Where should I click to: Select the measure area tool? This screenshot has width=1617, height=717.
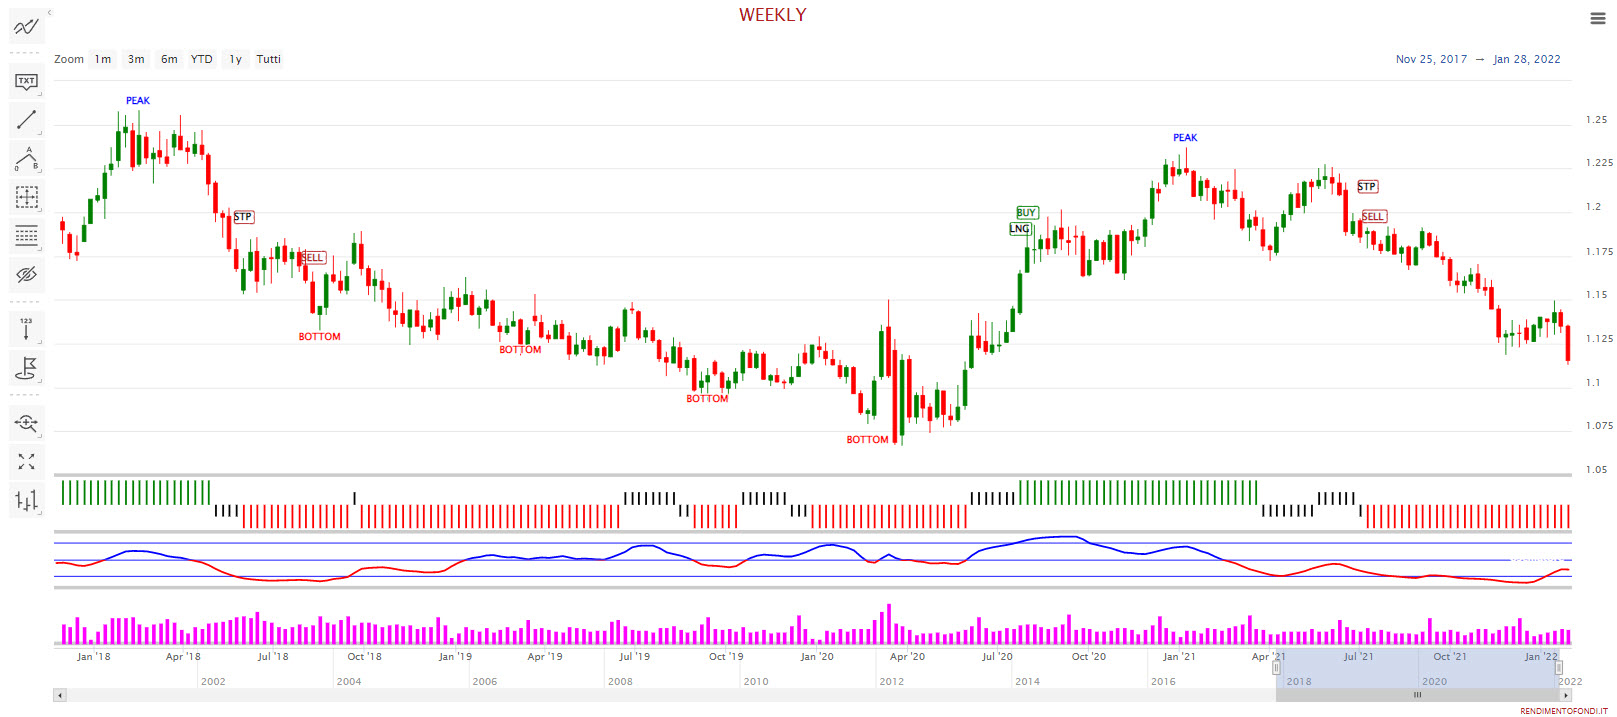[26, 197]
